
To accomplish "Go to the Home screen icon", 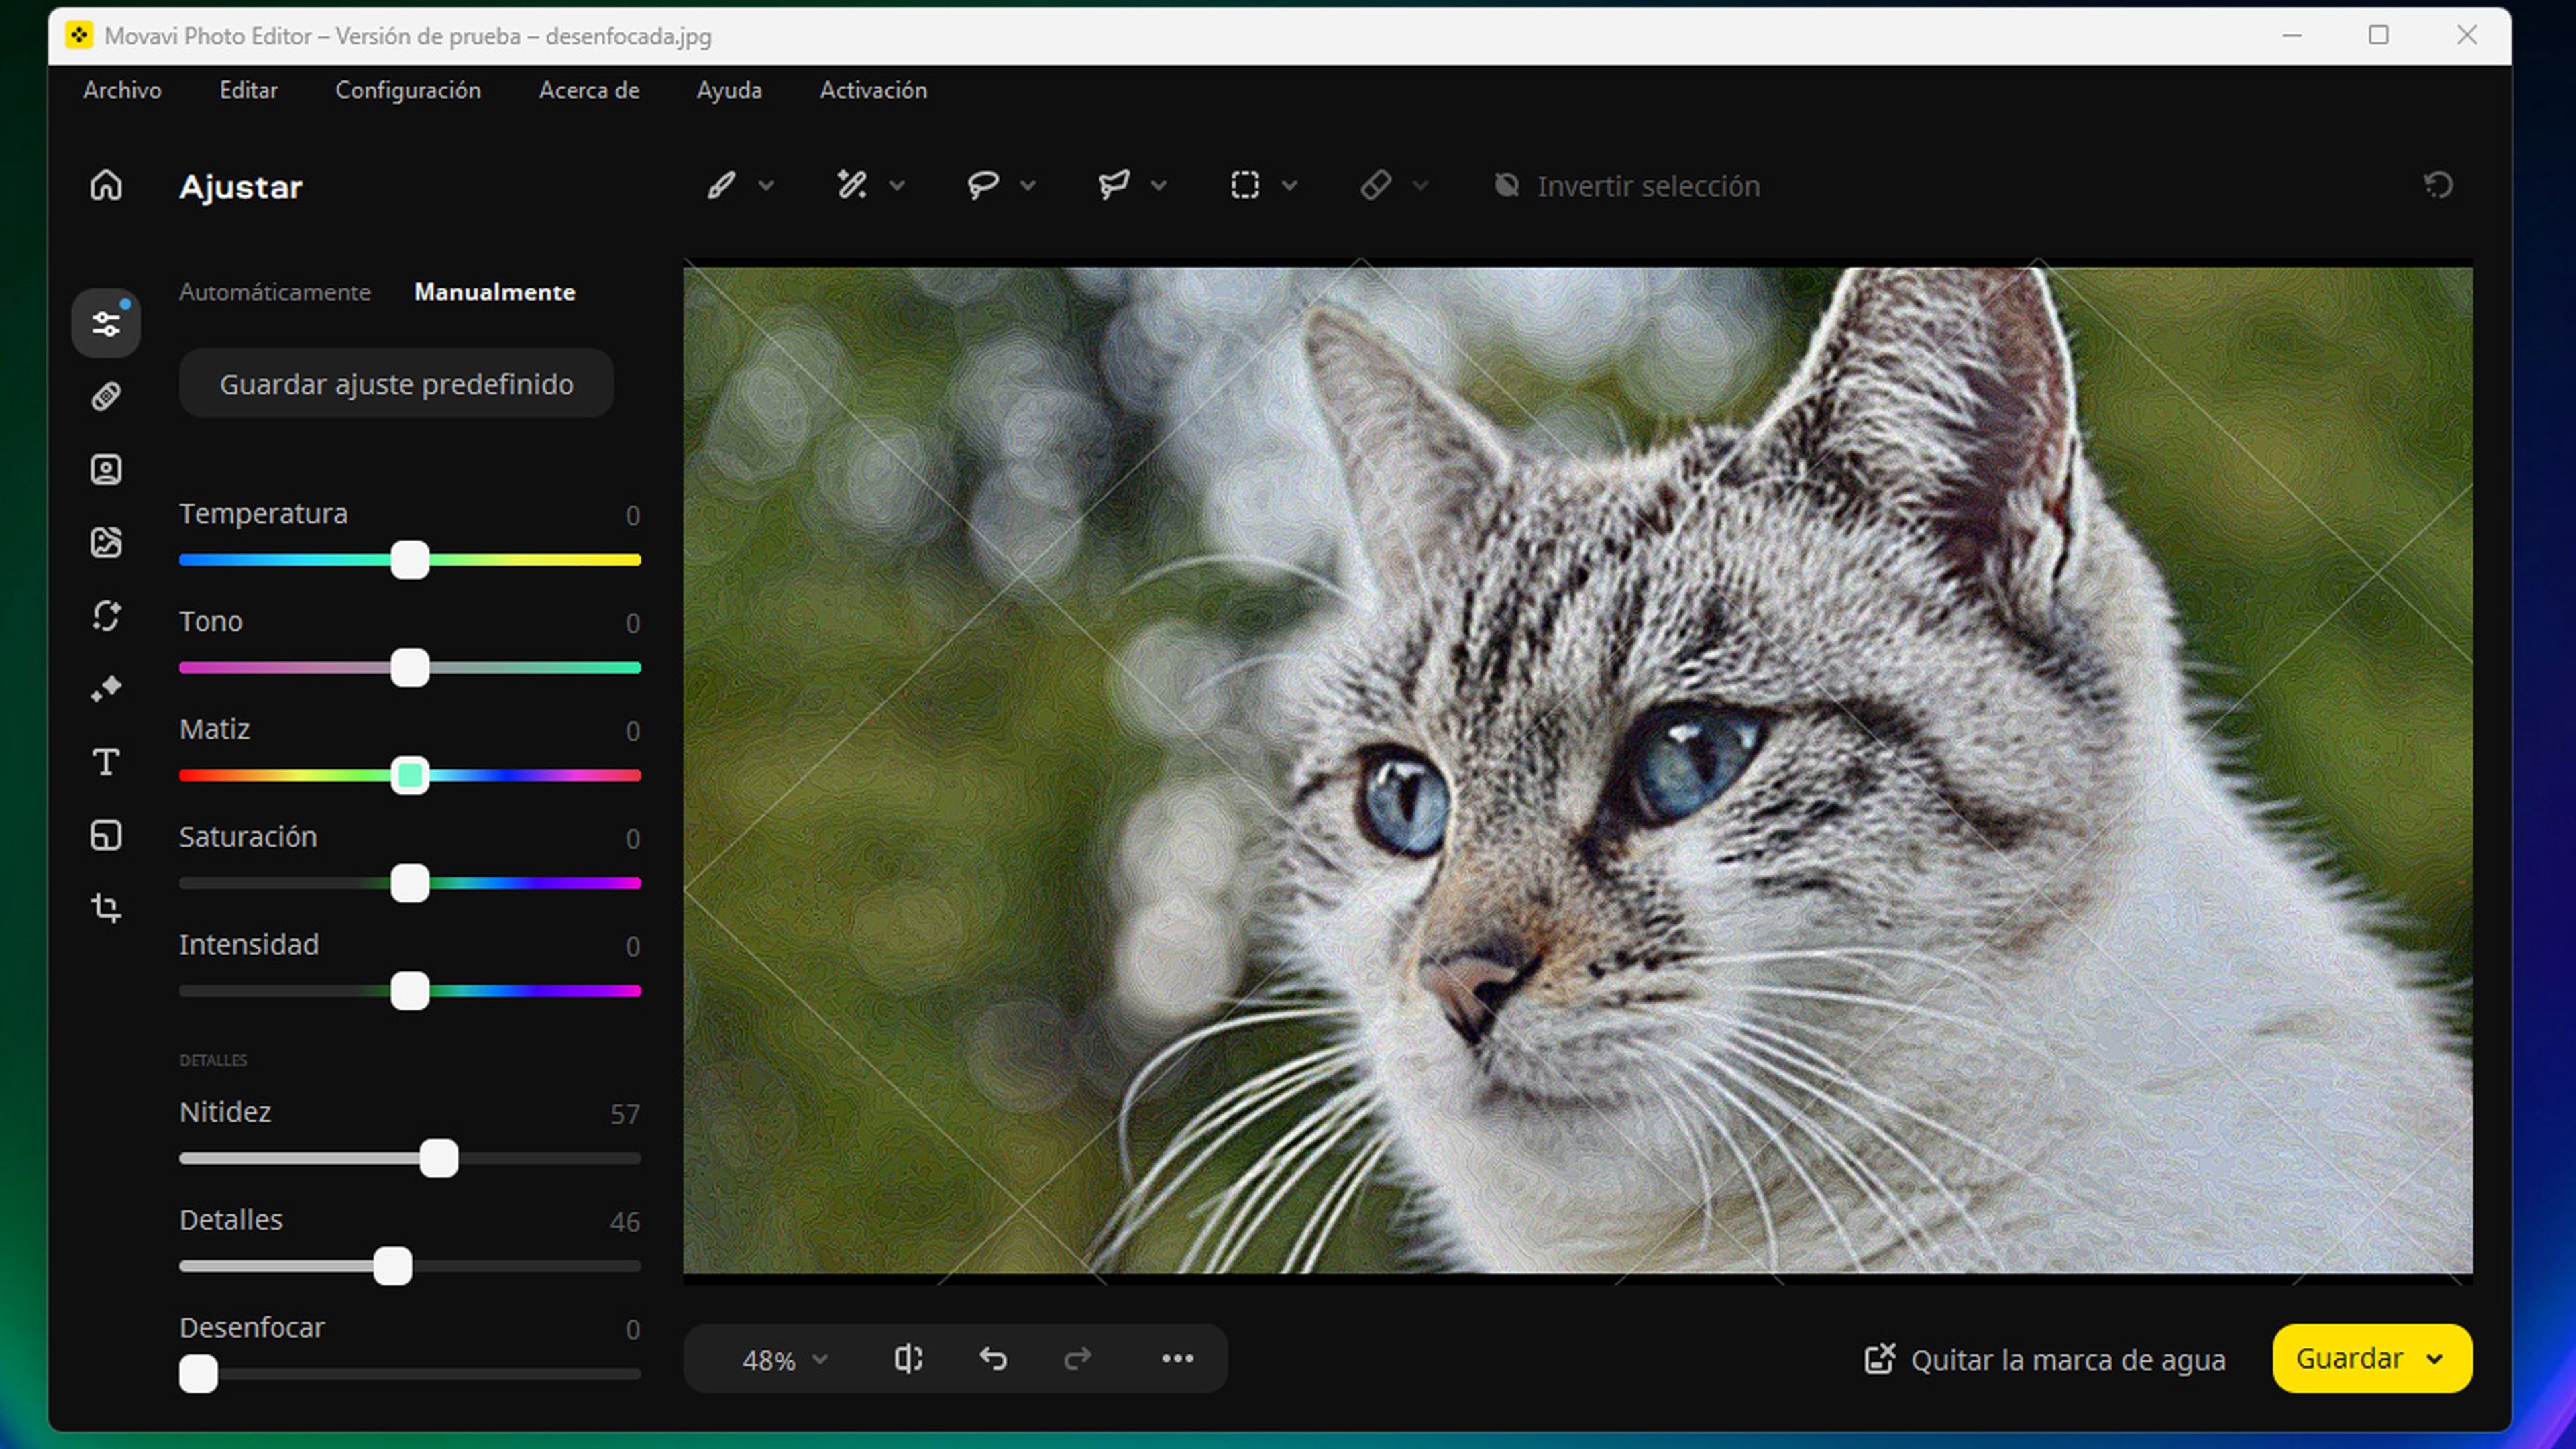I will [106, 185].
